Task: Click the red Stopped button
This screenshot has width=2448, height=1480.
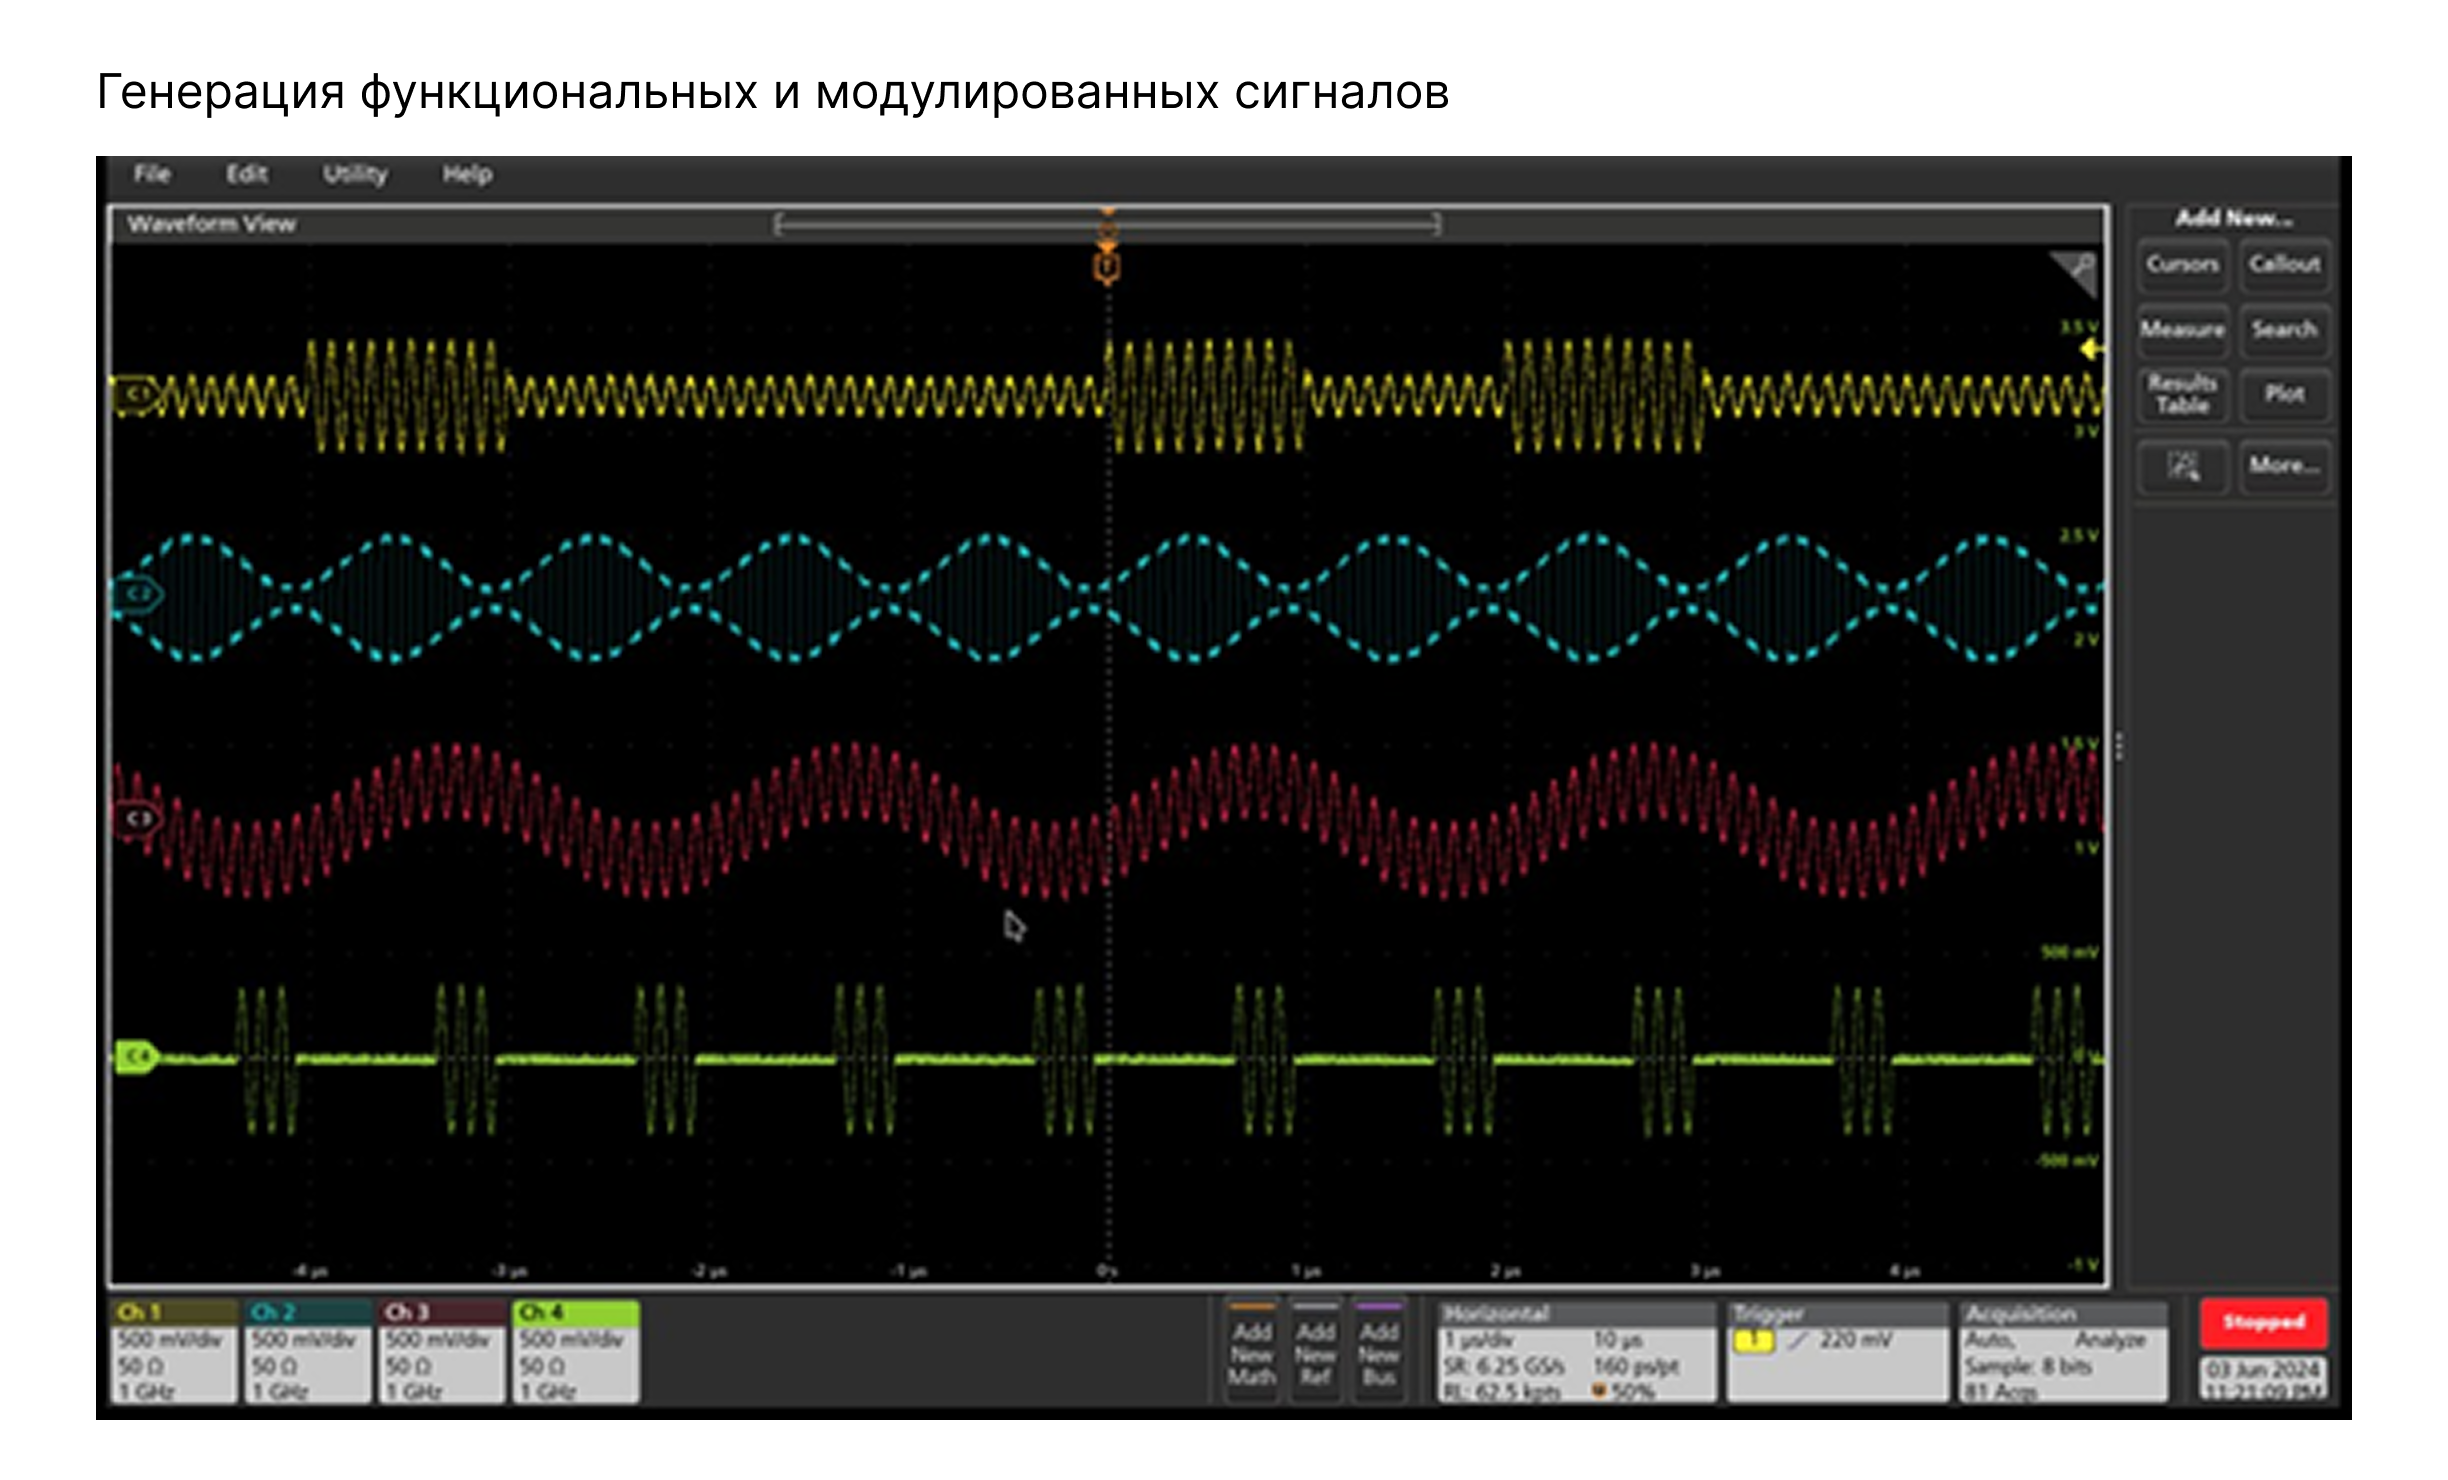Action: 2264,1323
